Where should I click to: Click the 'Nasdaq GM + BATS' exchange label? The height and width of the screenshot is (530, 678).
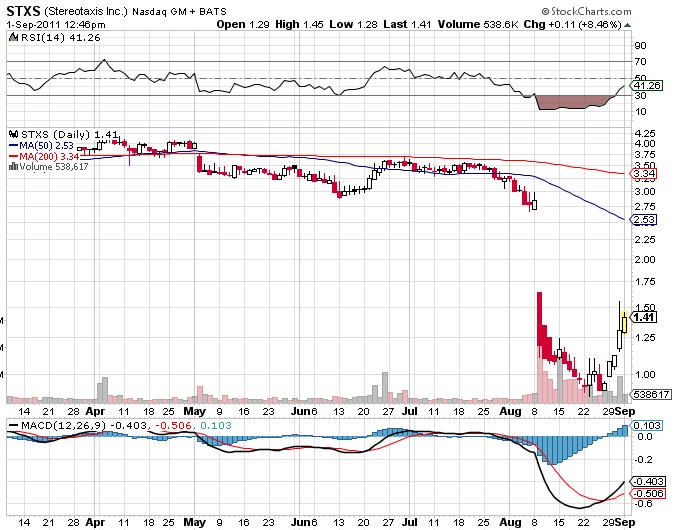(179, 12)
